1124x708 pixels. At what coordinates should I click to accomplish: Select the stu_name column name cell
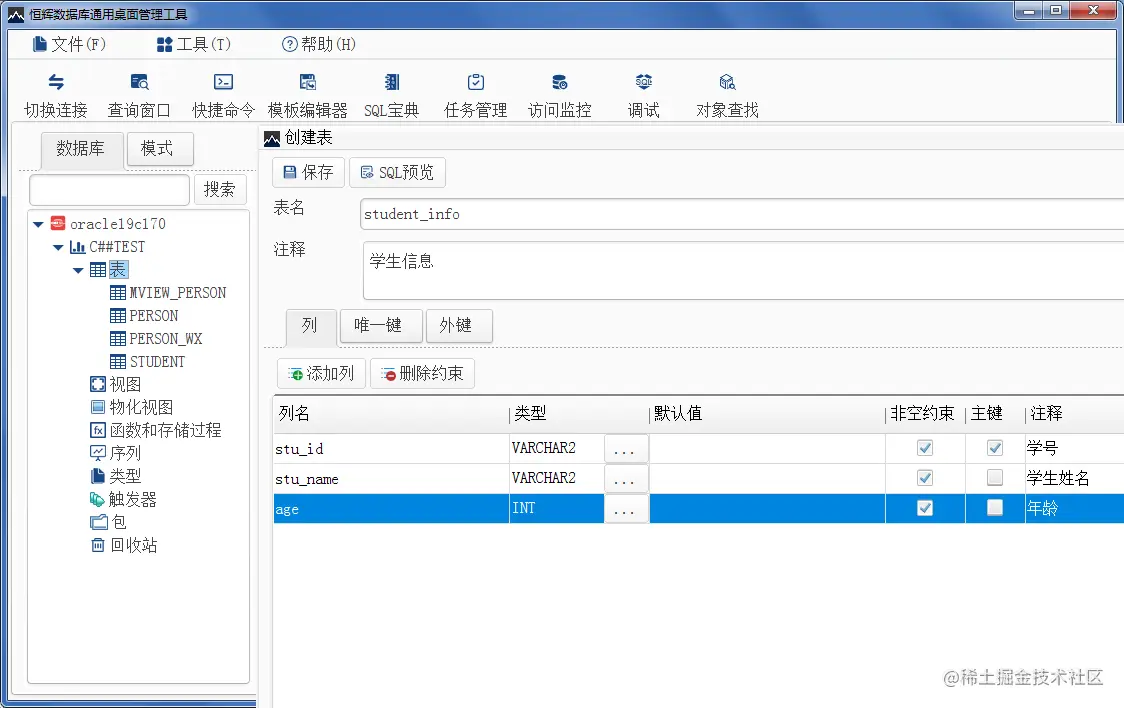[x=391, y=479]
